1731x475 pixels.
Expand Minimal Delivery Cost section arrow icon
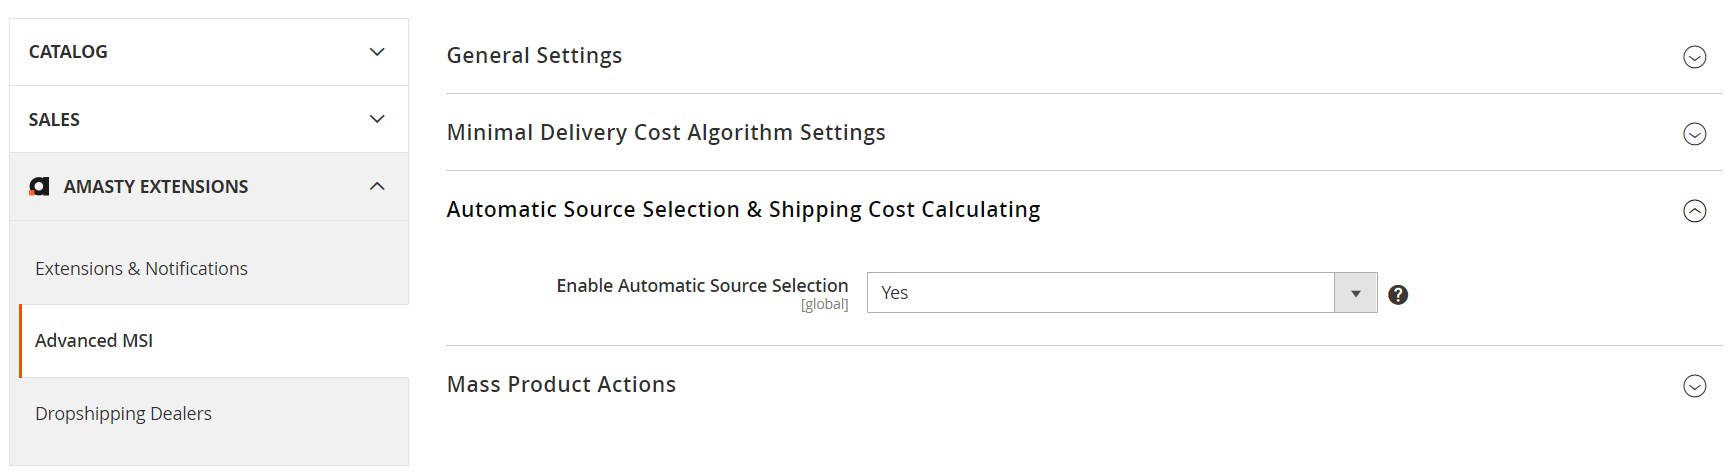tap(1694, 134)
